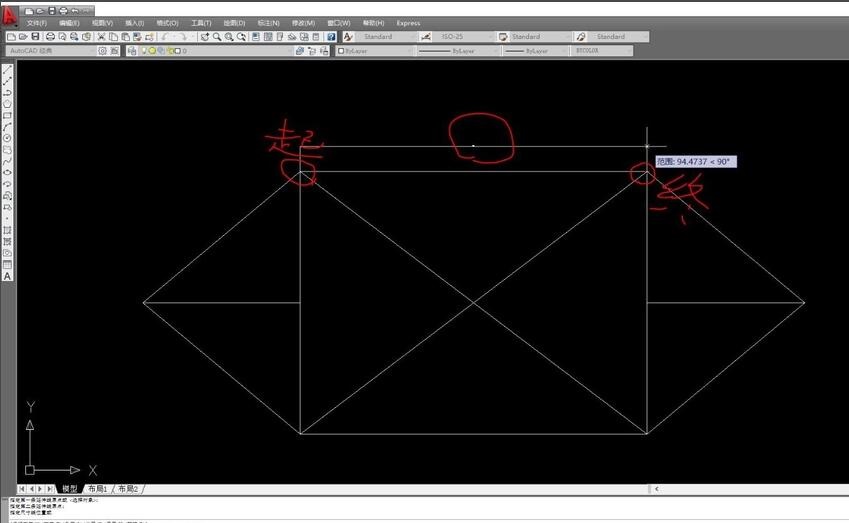Switch to the 布局2 tab
This screenshot has width=849, height=523.
(128, 489)
